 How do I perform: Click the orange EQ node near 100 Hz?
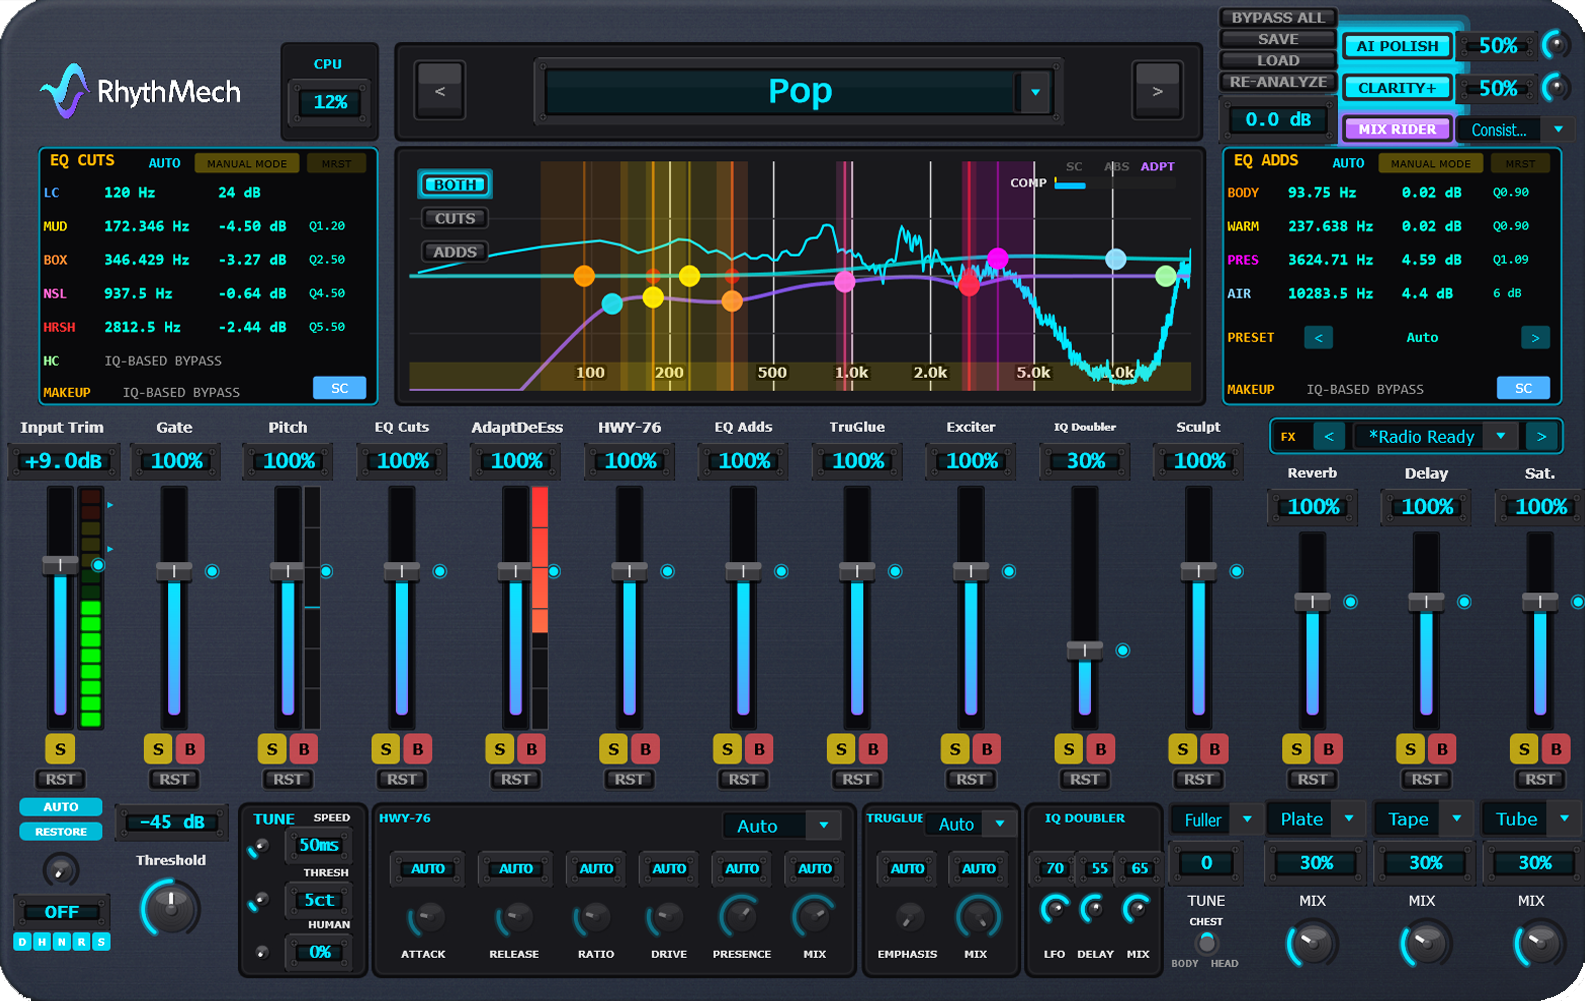tap(584, 276)
